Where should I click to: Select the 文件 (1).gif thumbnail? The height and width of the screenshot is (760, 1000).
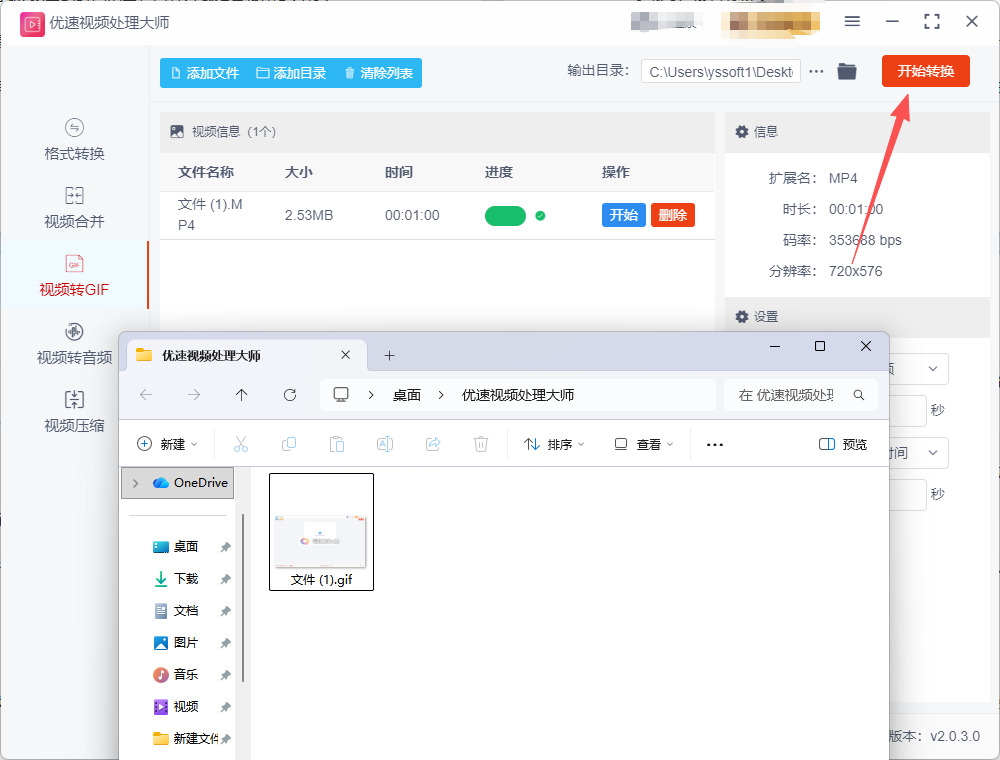coord(321,532)
